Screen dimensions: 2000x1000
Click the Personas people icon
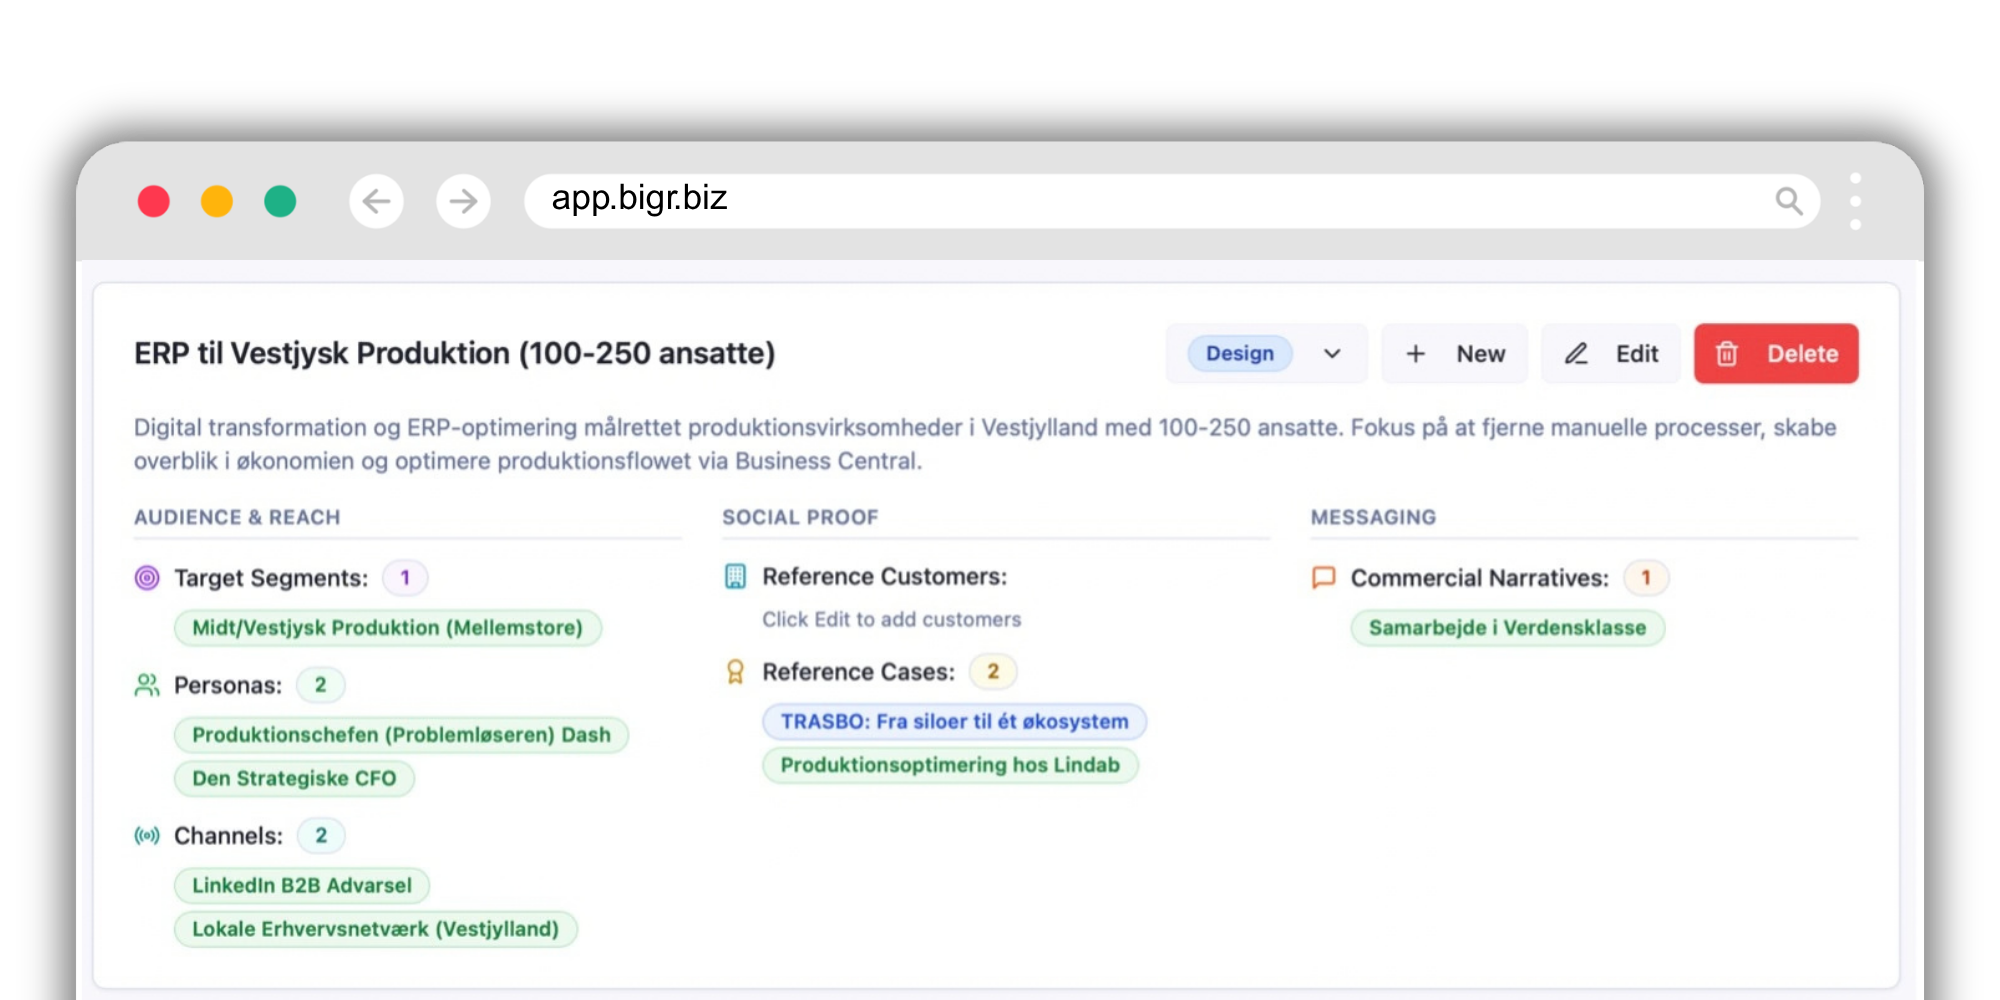[147, 685]
